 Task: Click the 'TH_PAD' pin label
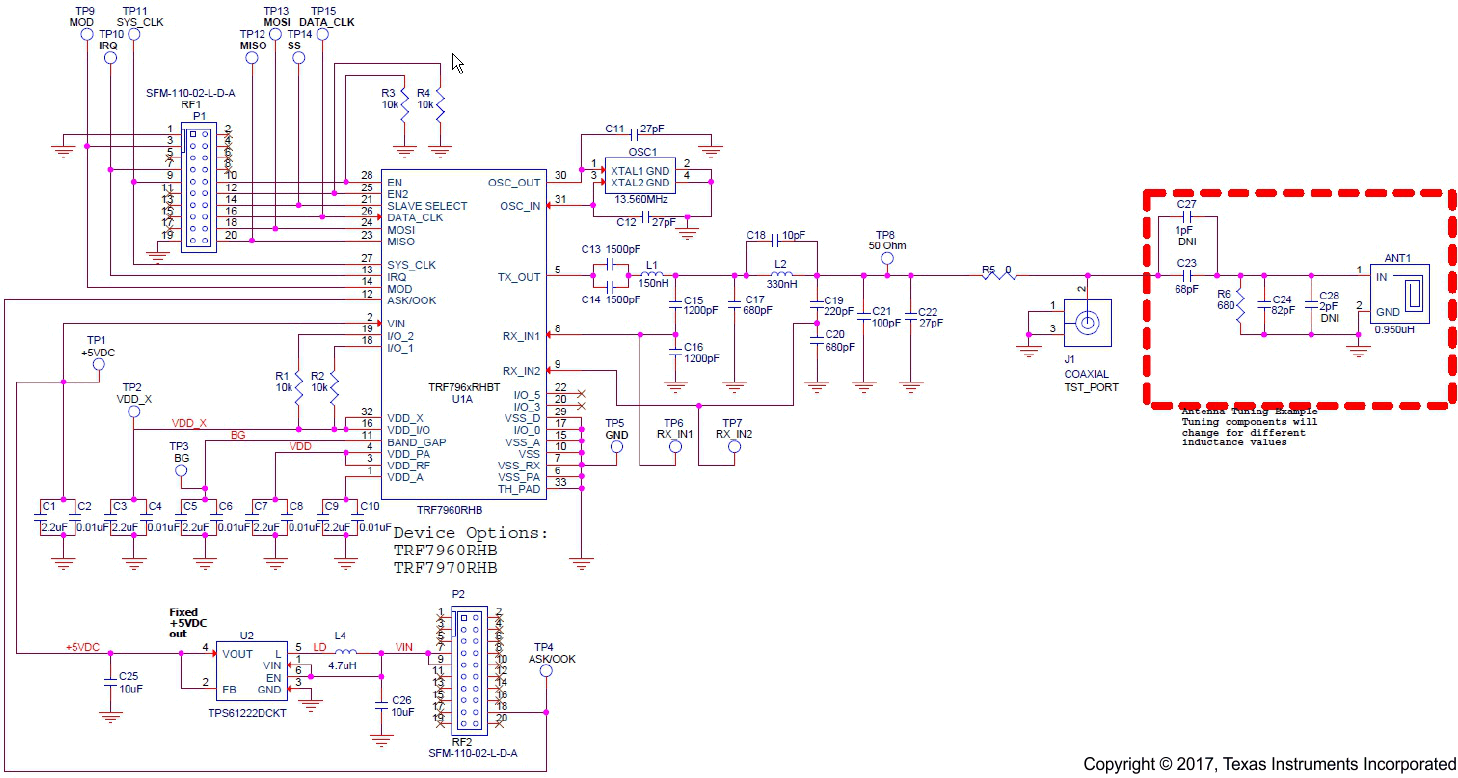click(519, 489)
